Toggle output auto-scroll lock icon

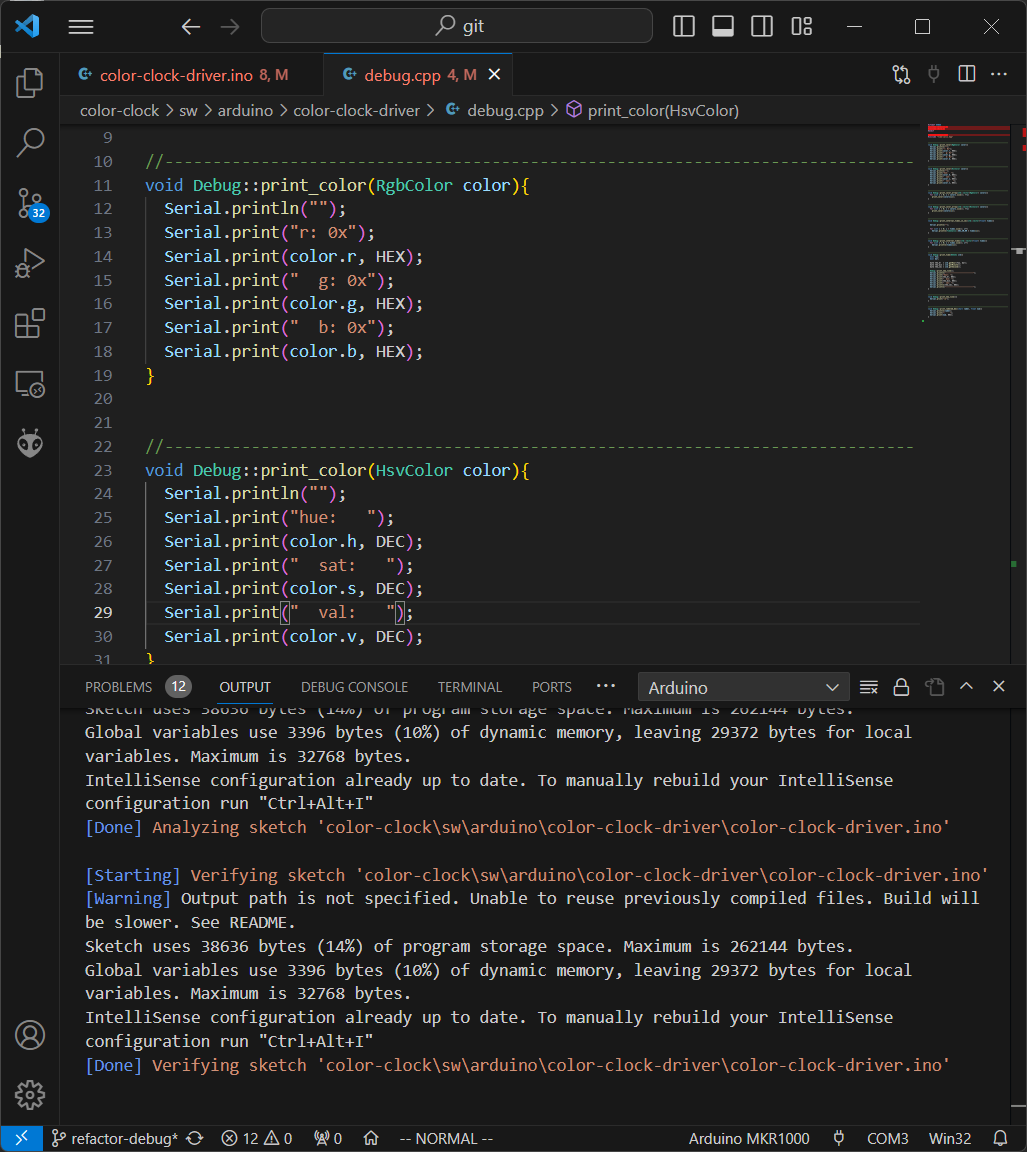[x=901, y=687]
